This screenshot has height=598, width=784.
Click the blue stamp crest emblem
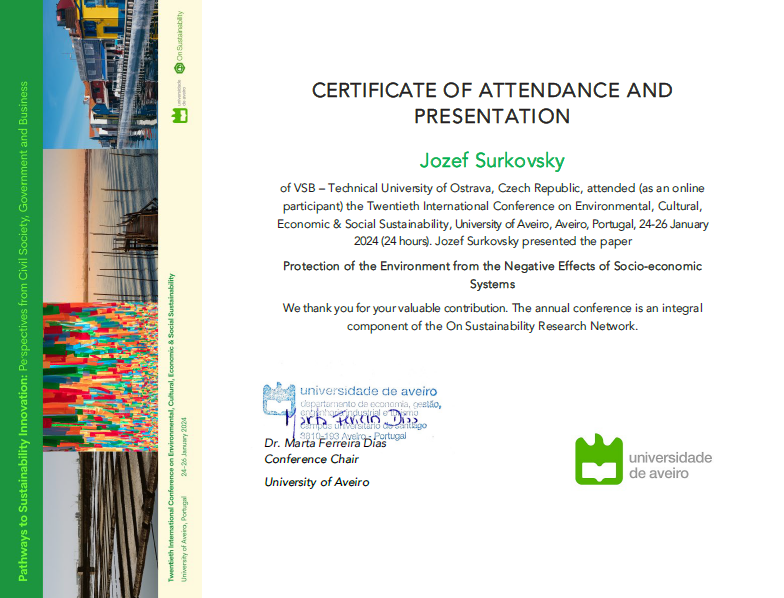click(278, 399)
